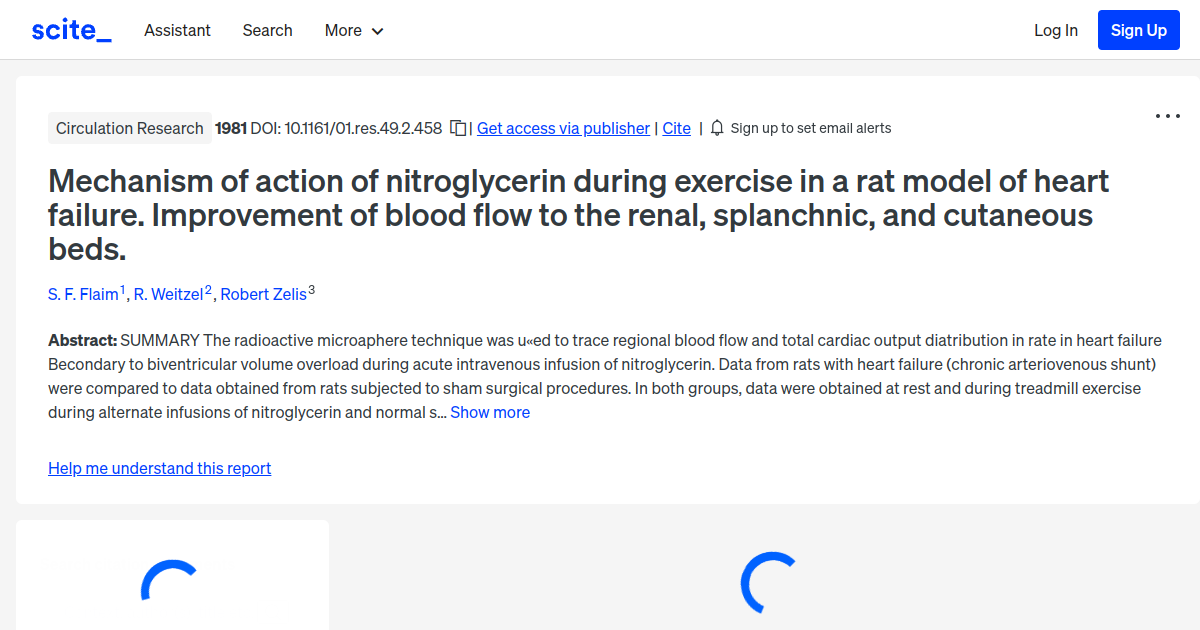Click the Sign Up button
This screenshot has height=630, width=1200.
(1138, 30)
